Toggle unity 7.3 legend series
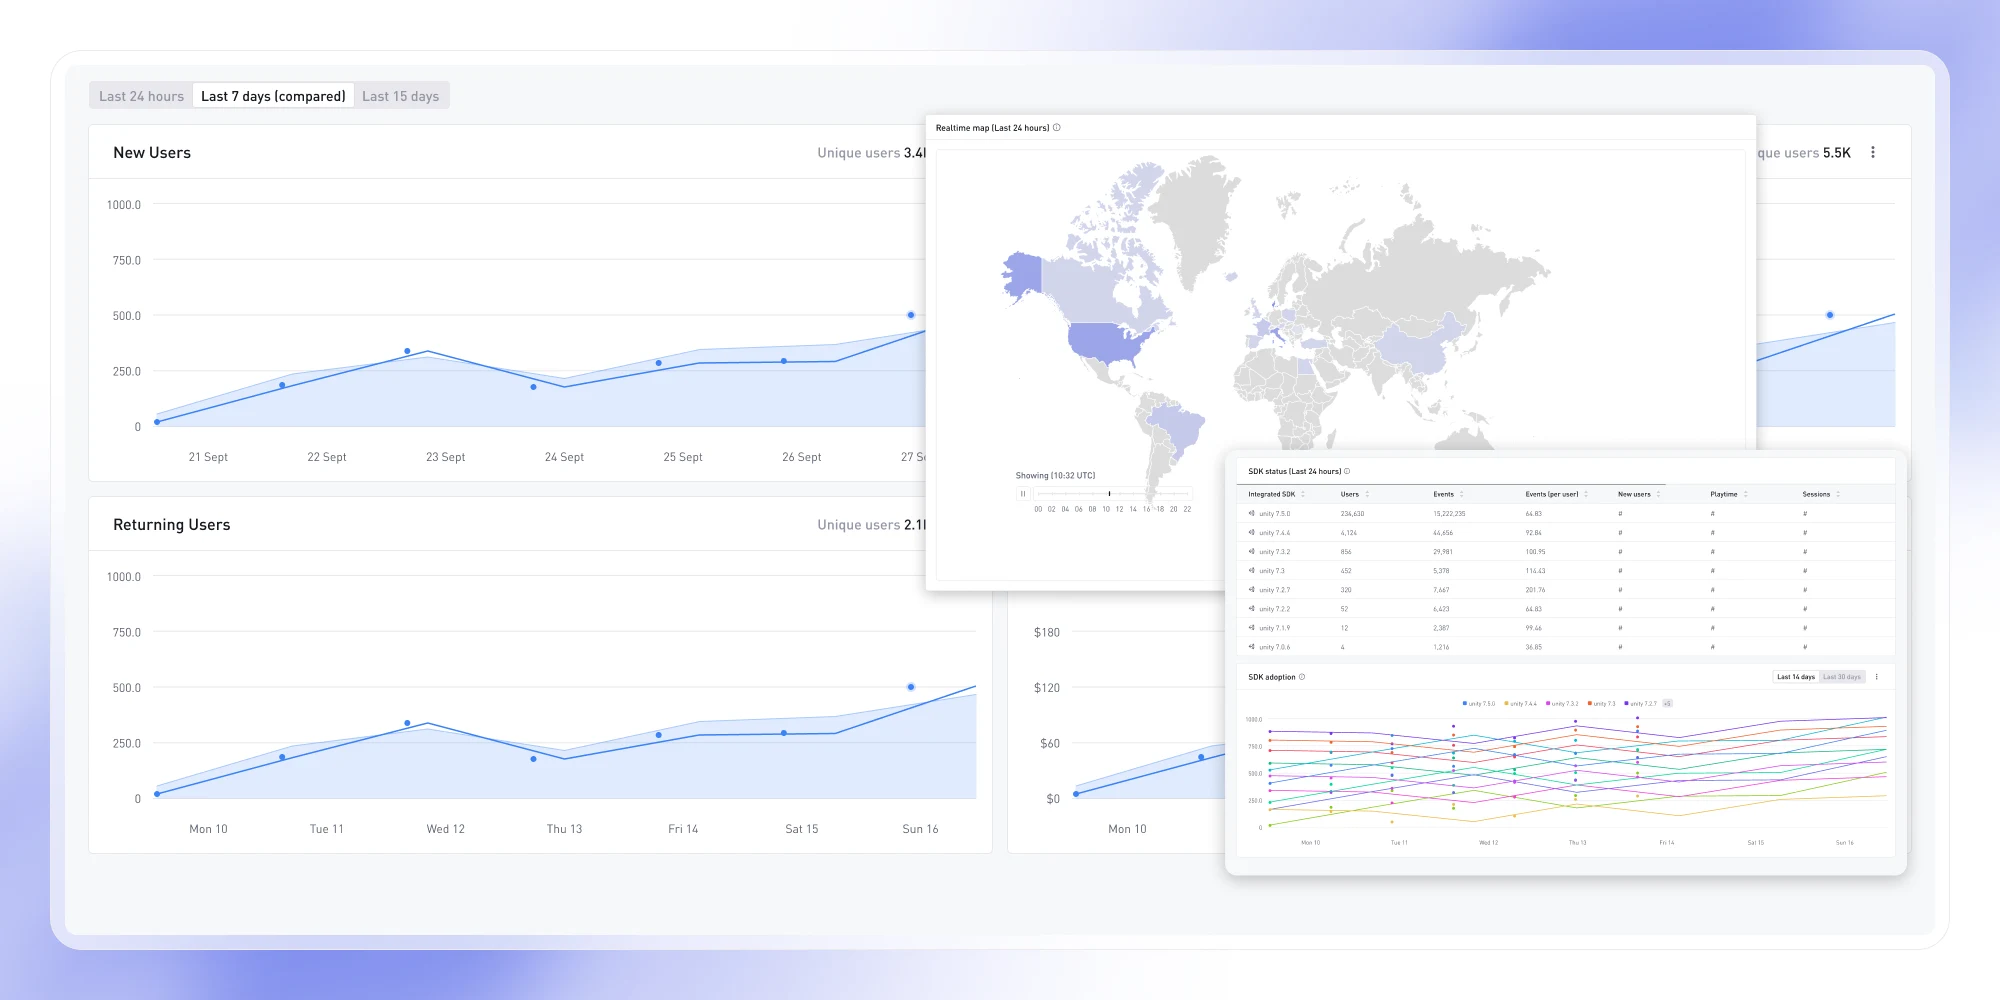Screen dimensions: 2000x1000 (1601, 703)
